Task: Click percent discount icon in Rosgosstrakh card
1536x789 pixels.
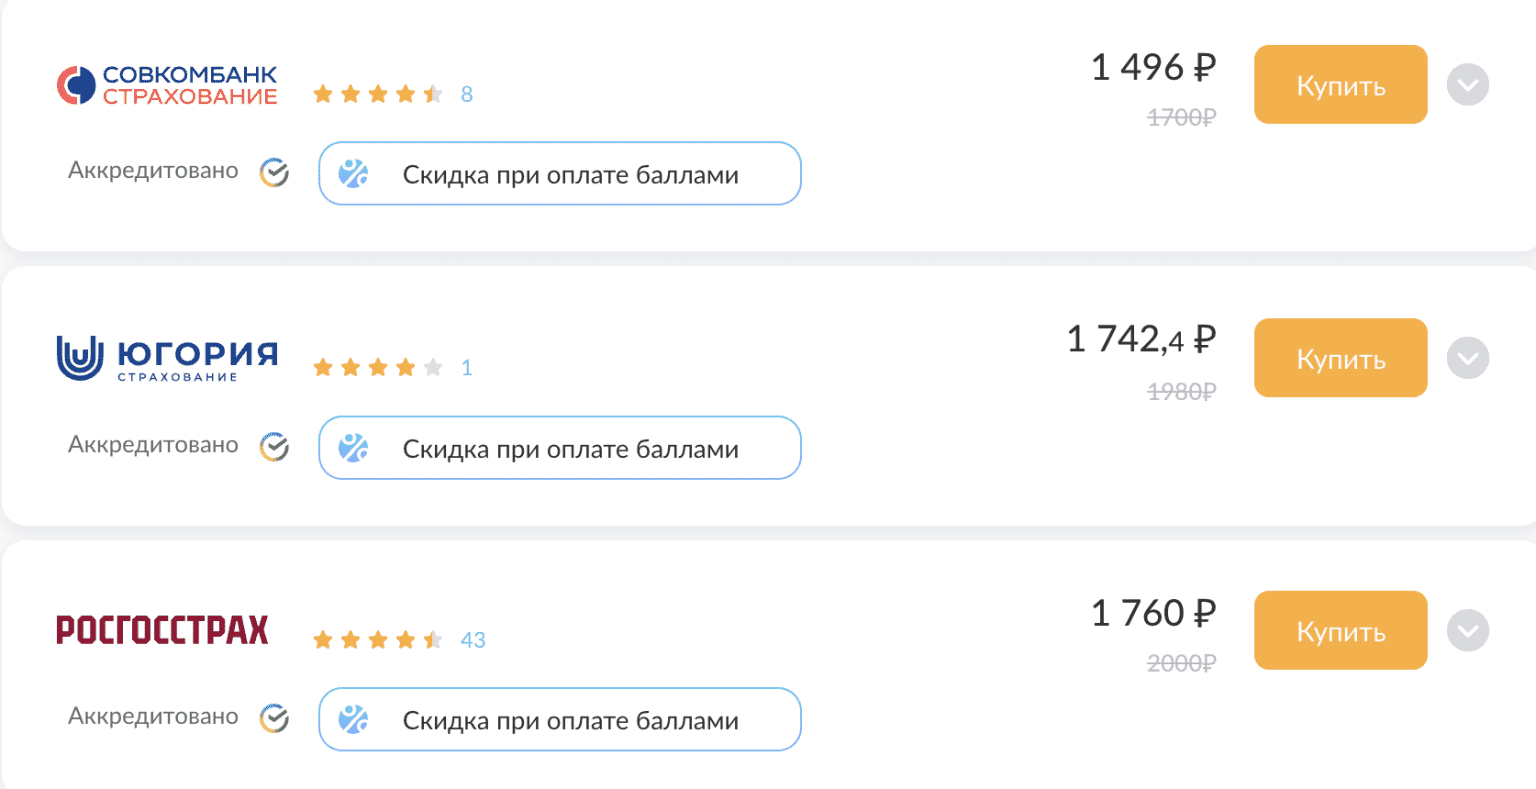Action: [353, 720]
